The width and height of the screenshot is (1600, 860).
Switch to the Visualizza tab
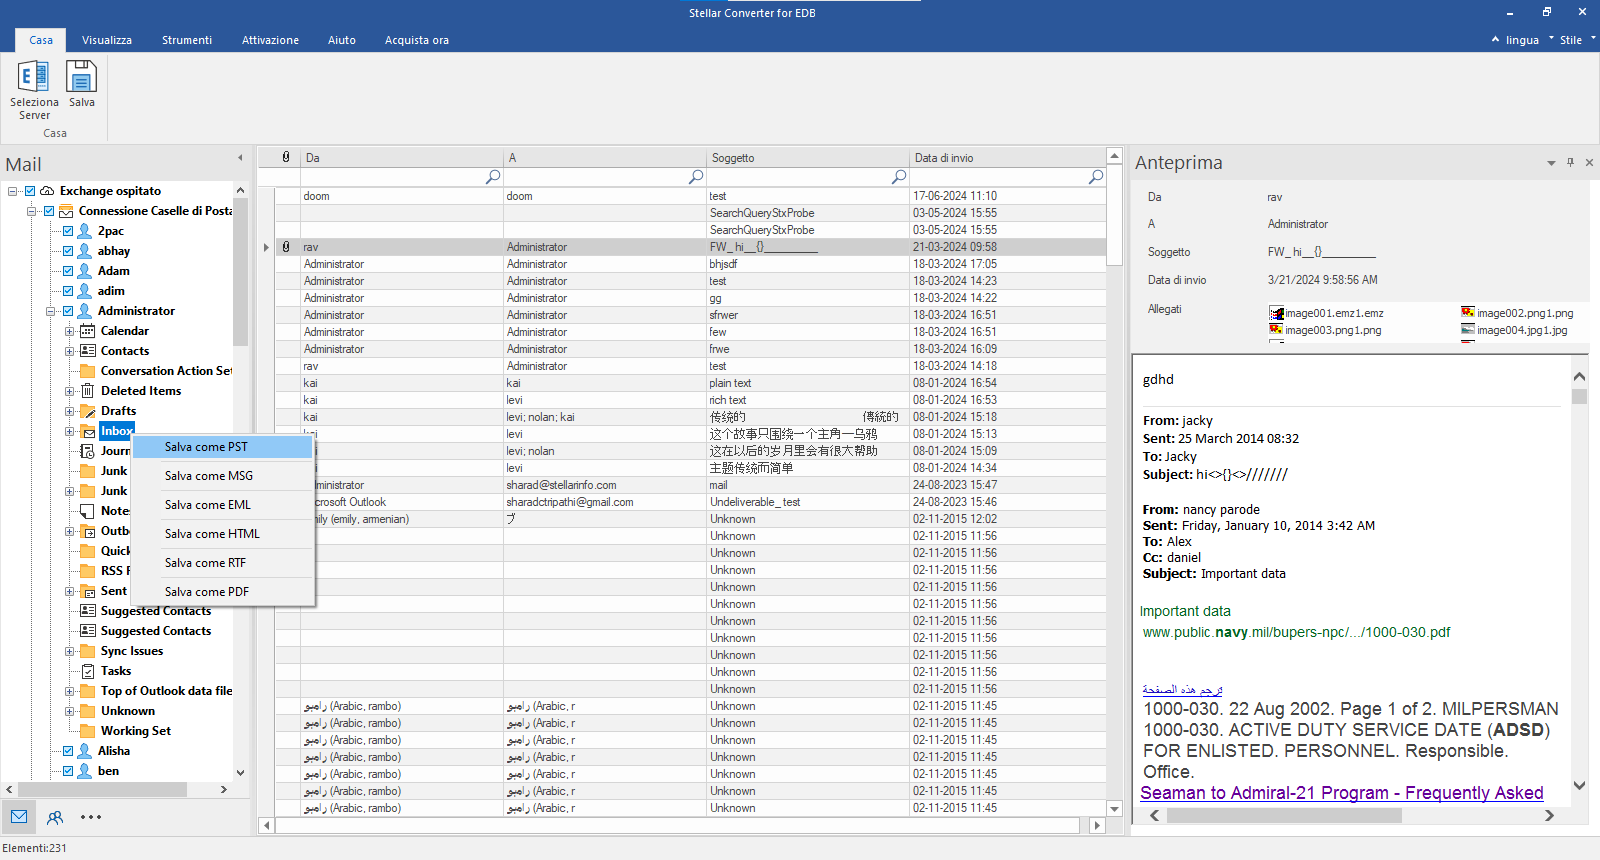pos(107,40)
